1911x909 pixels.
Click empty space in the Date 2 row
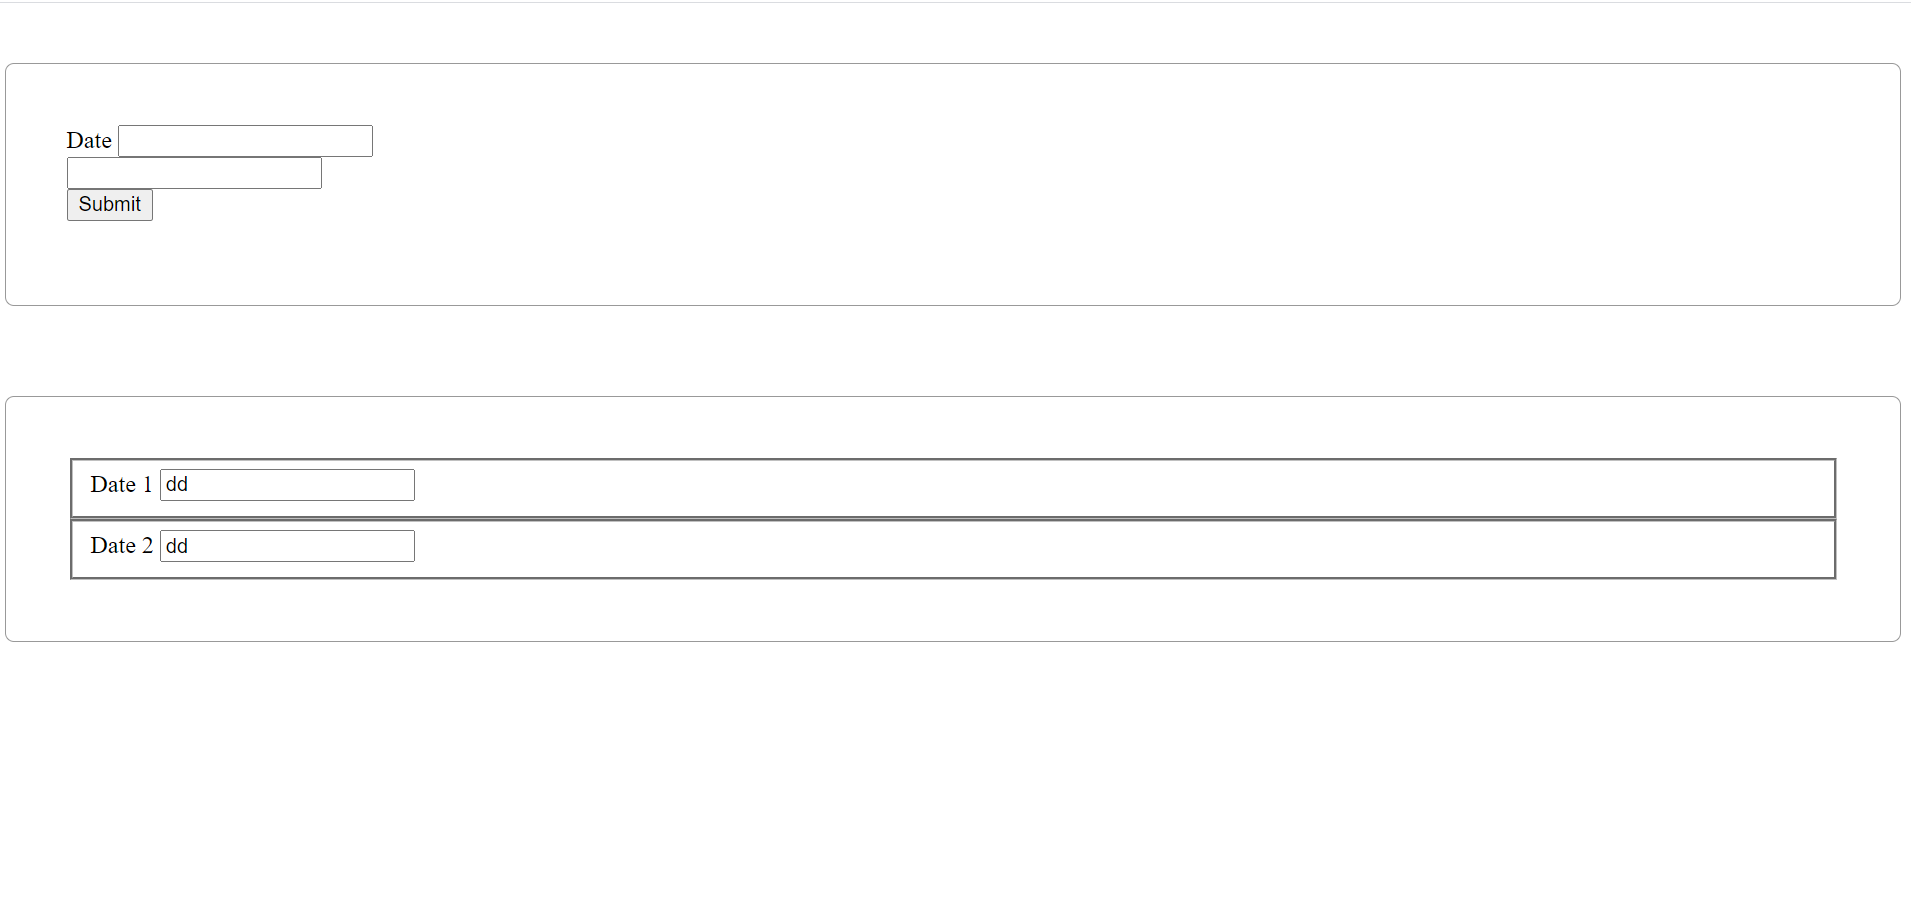coord(1100,549)
